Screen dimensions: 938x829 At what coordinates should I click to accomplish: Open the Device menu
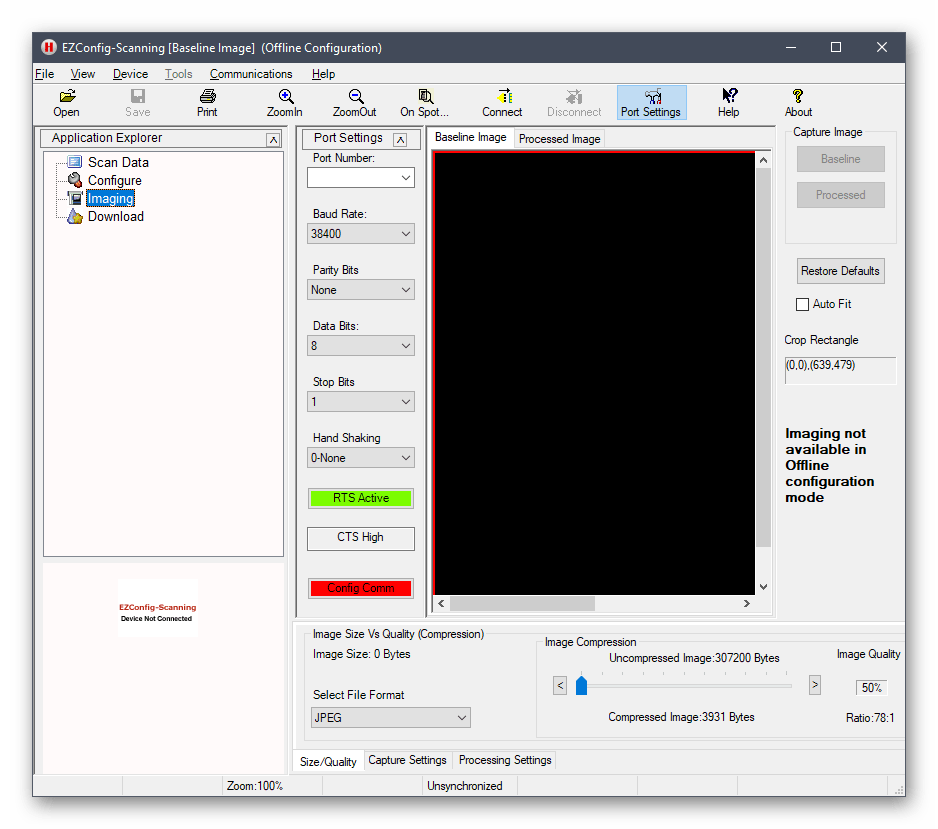pos(130,74)
